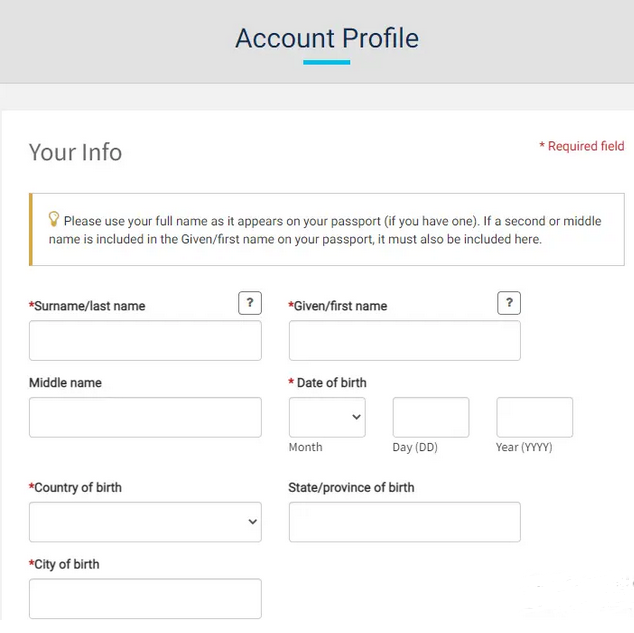
Task: Click the Date of birth label
Action: (x=331, y=383)
